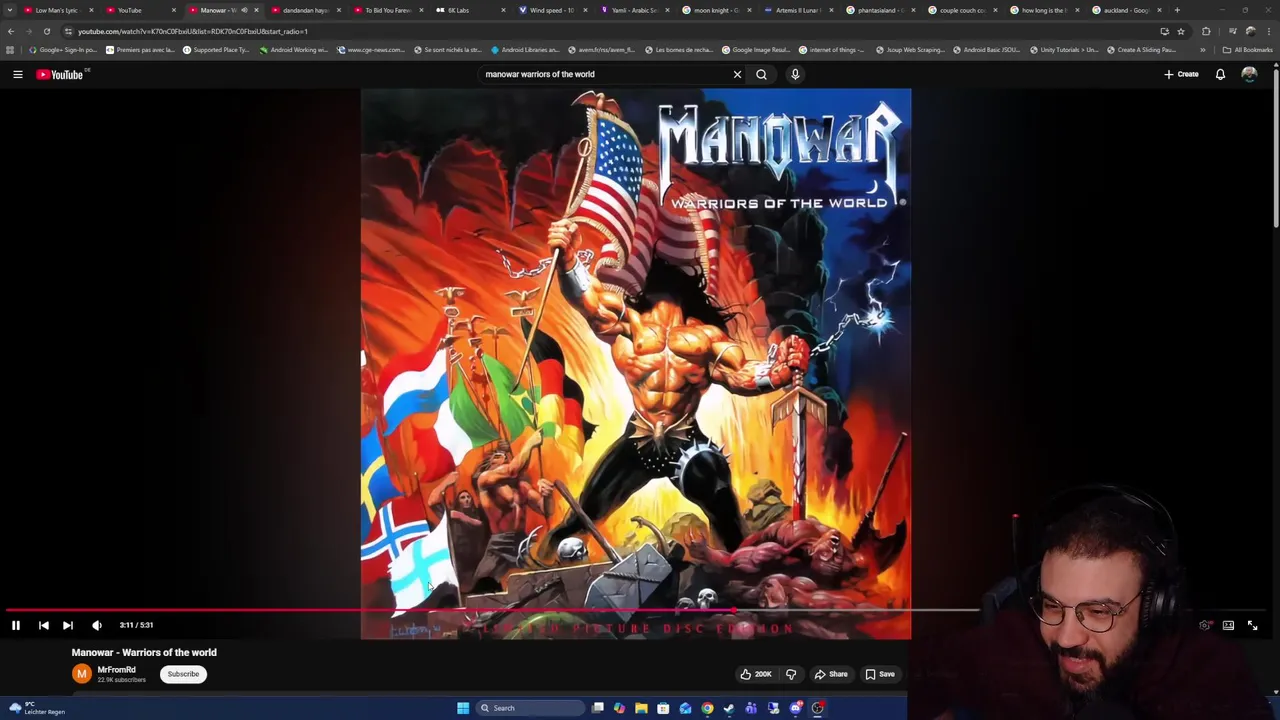Save the video to a playlist
Viewport: 1280px width, 720px height.
click(x=880, y=674)
